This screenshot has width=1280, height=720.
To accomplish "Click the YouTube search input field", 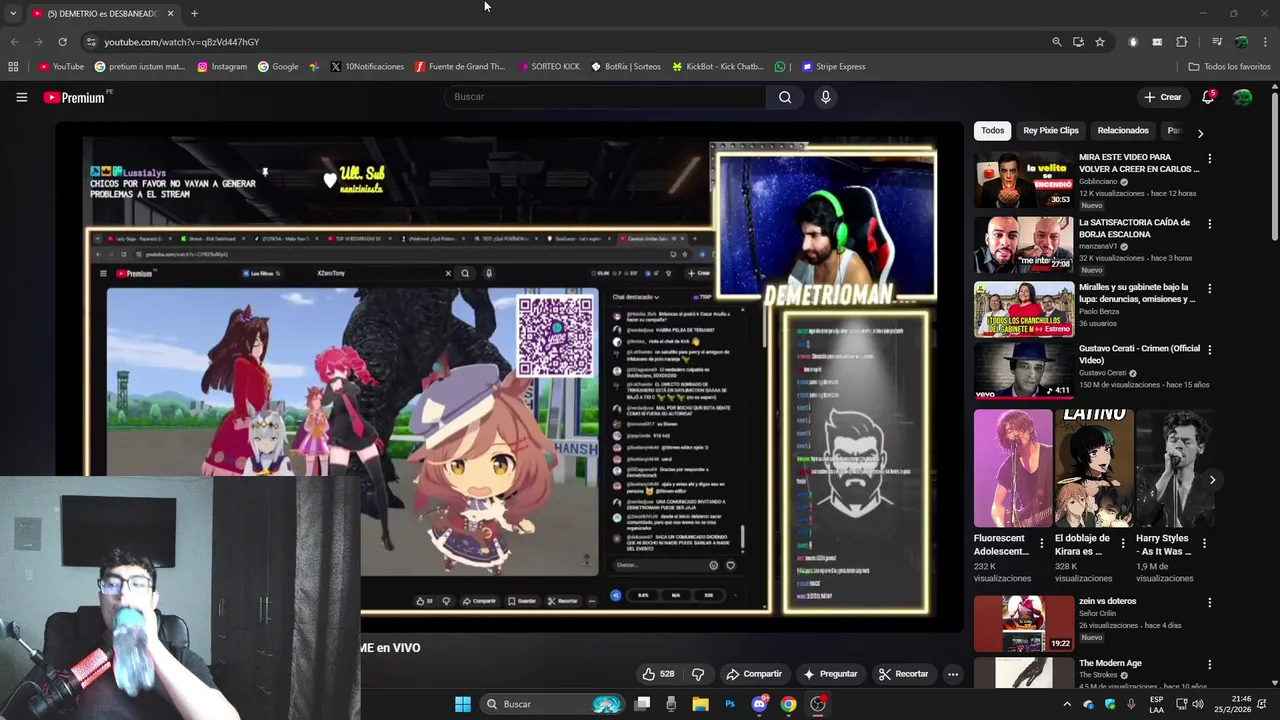I will (x=605, y=97).
